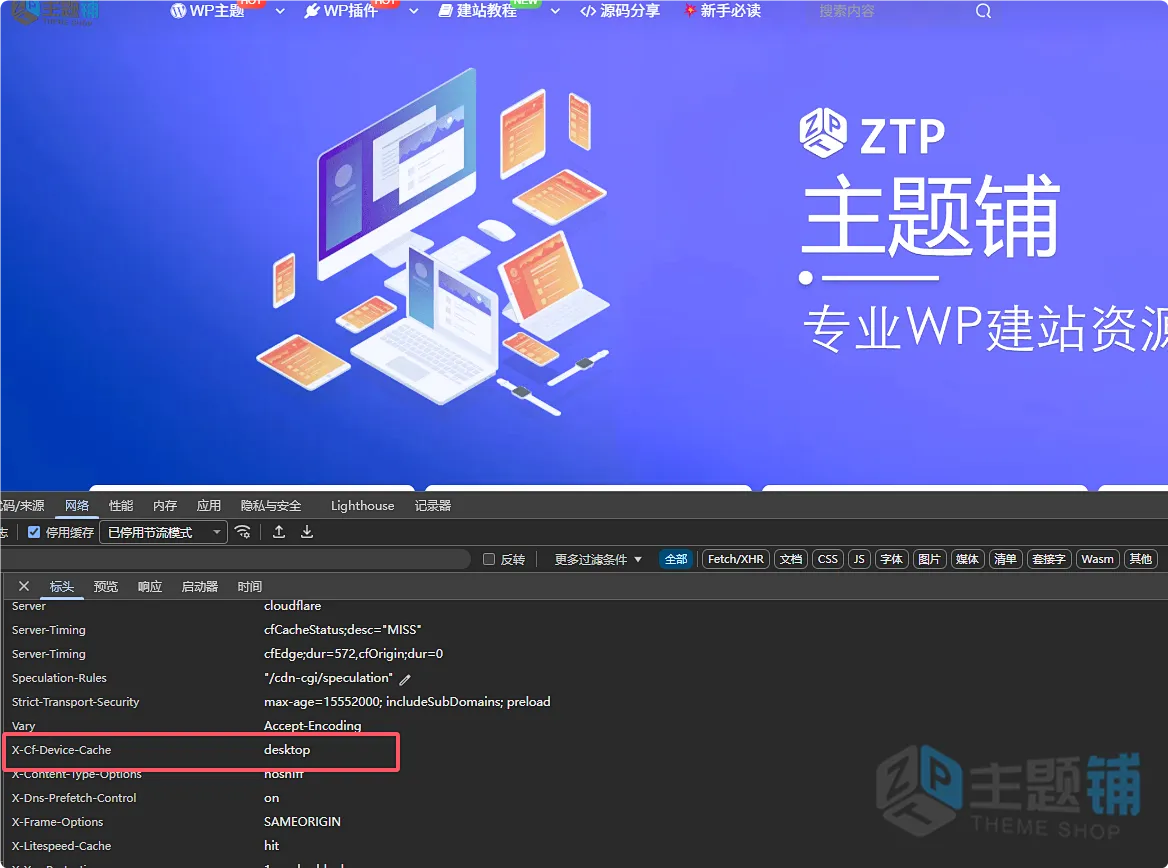This screenshot has width=1168, height=868.
Task: Filter requests by 图片
Action: [929, 559]
